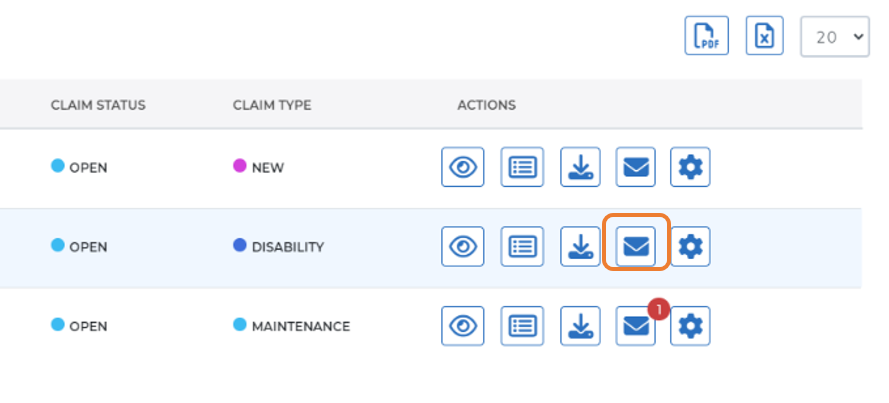Sort by the CLAIM TYPE column header
889x403 pixels.
point(272,105)
